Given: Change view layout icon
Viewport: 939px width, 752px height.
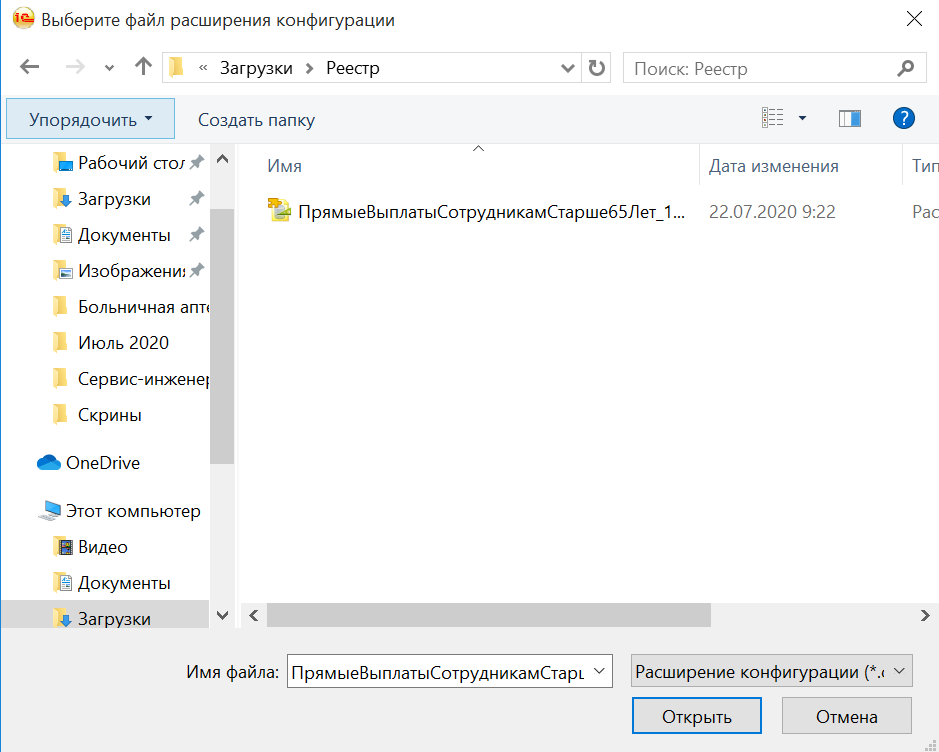Looking at the screenshot, I should pyautogui.click(x=773, y=119).
